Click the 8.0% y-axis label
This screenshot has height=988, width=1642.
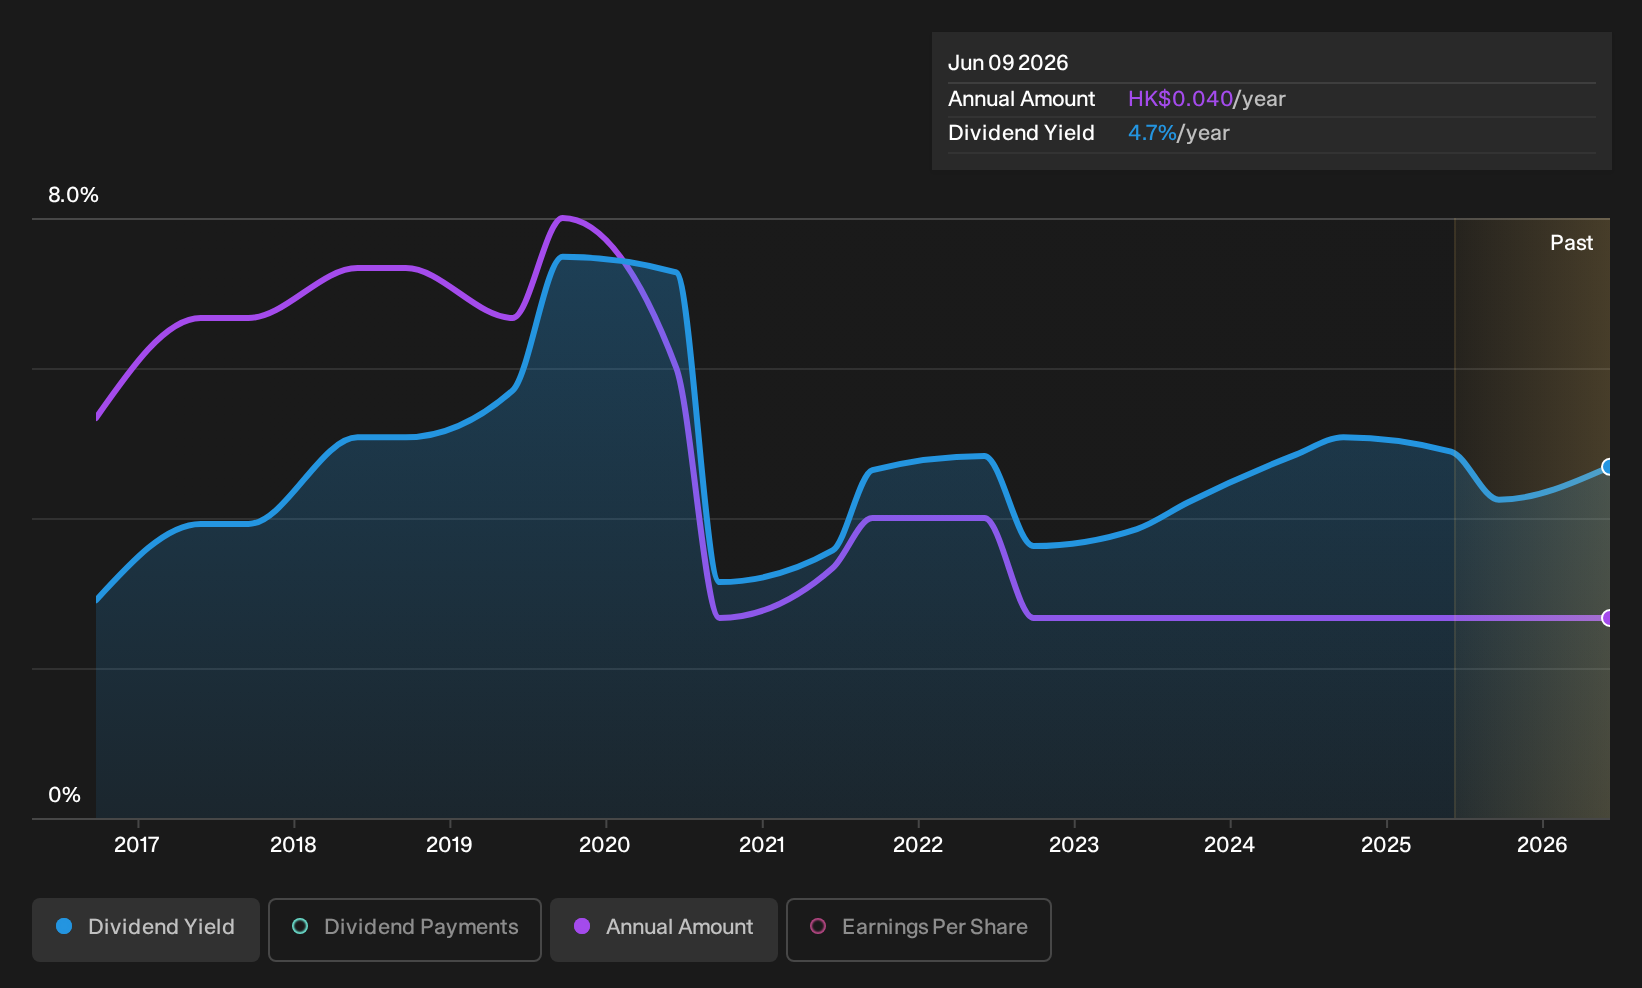coord(74,195)
